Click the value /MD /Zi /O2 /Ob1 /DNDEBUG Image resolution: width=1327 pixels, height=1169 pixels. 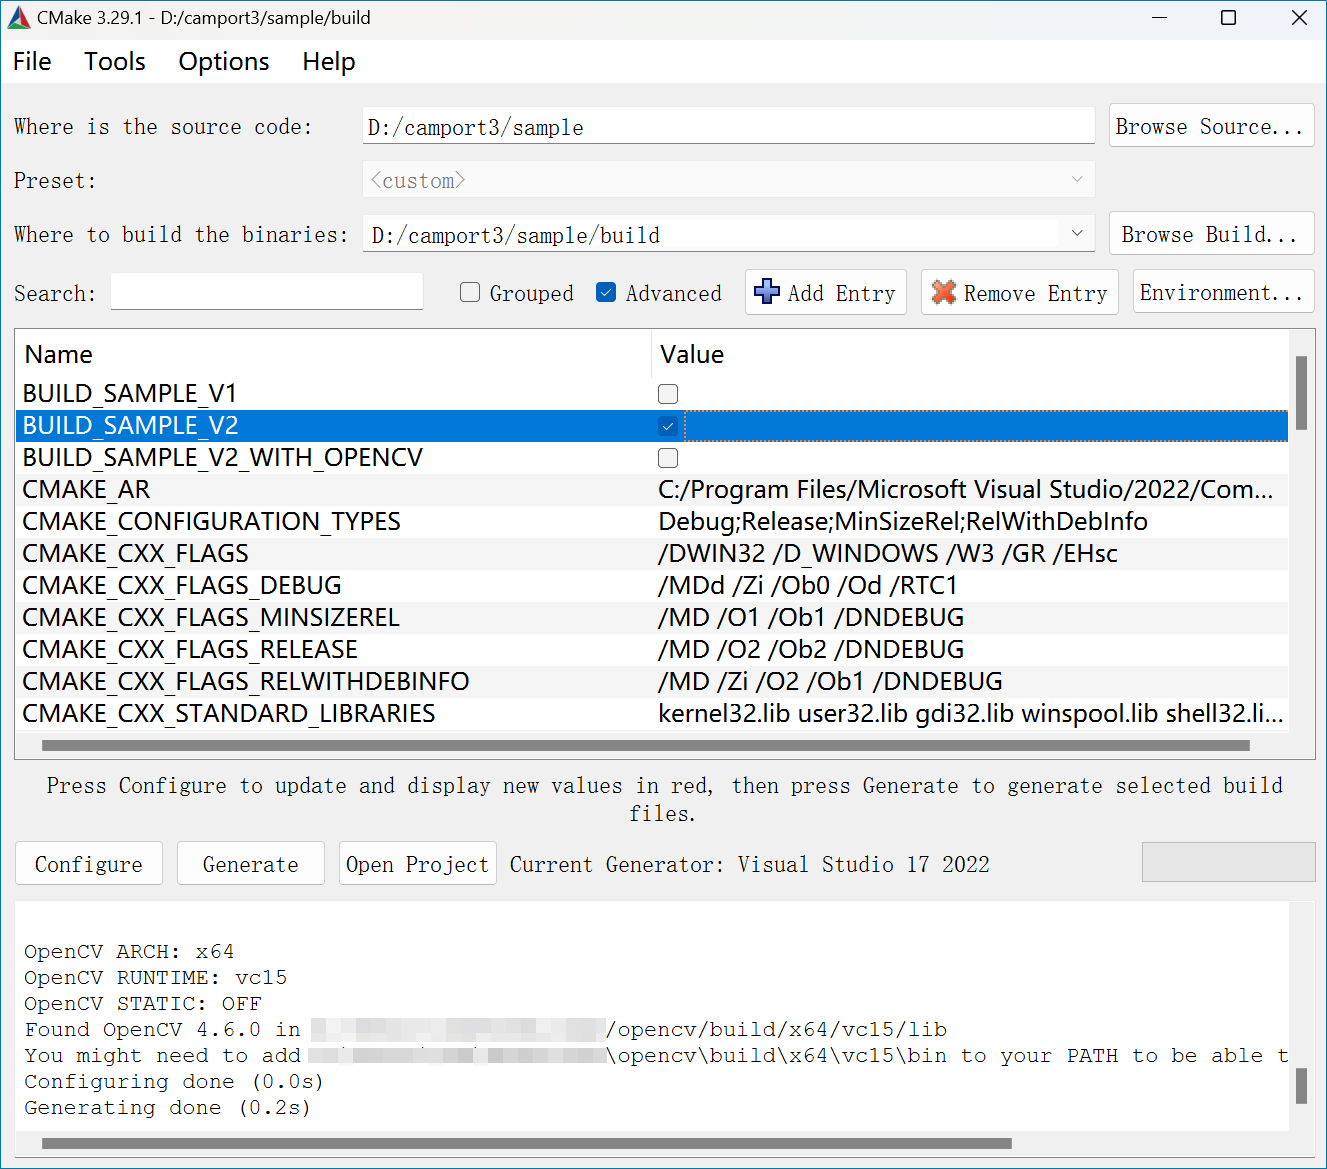831,682
